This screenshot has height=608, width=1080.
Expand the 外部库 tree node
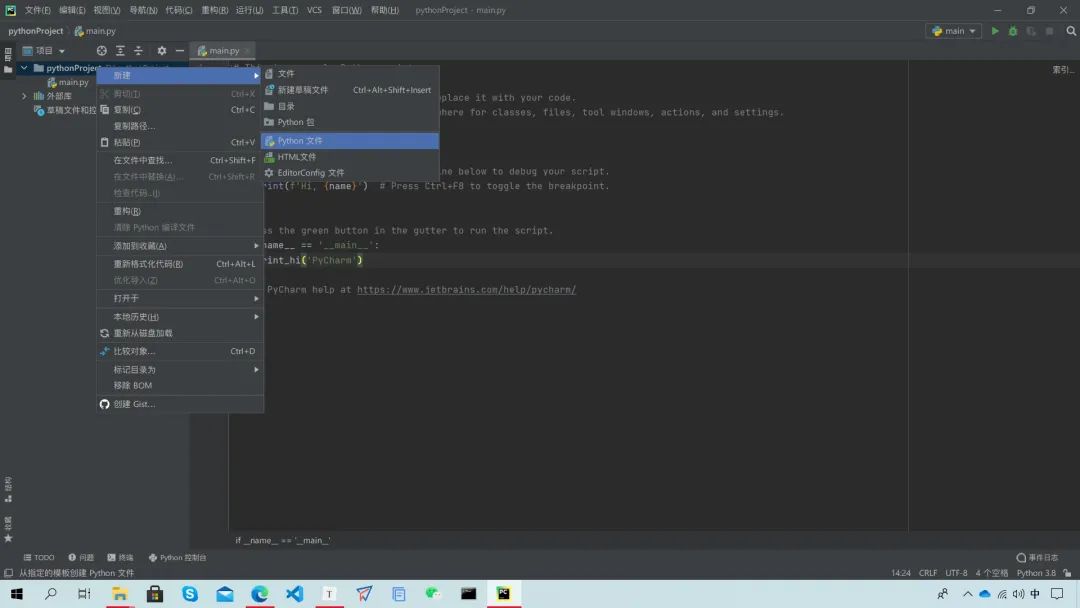pos(24,96)
